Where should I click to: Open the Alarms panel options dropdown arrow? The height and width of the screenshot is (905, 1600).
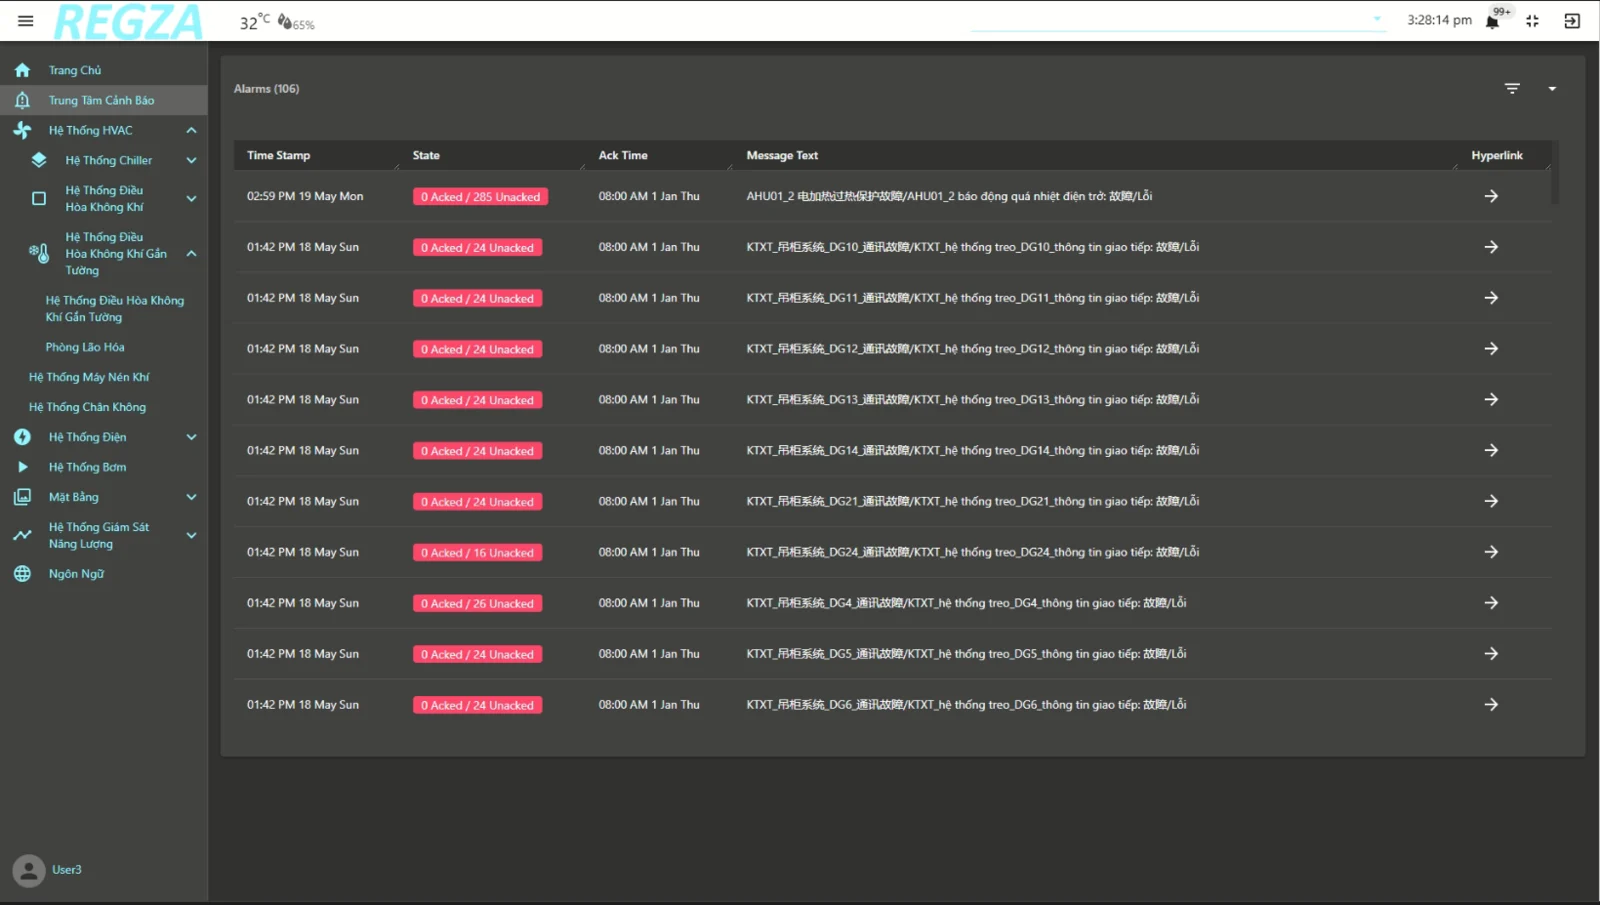1552,88
